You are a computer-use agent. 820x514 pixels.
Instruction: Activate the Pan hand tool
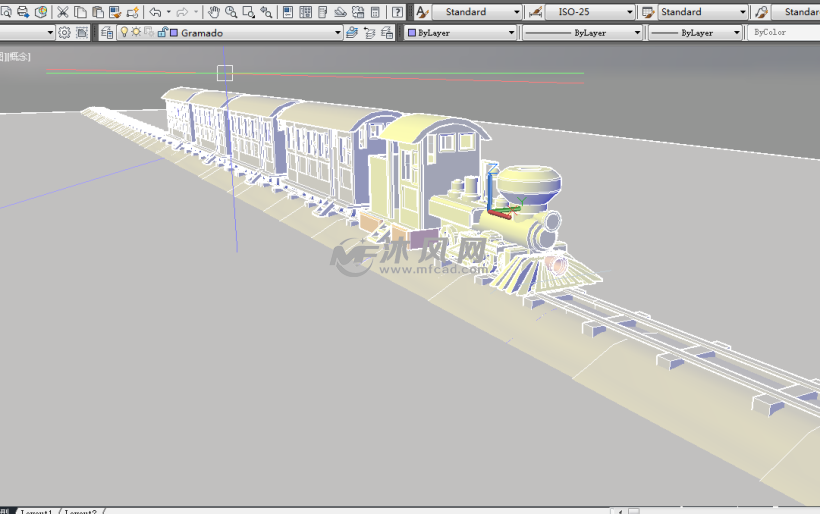click(213, 12)
